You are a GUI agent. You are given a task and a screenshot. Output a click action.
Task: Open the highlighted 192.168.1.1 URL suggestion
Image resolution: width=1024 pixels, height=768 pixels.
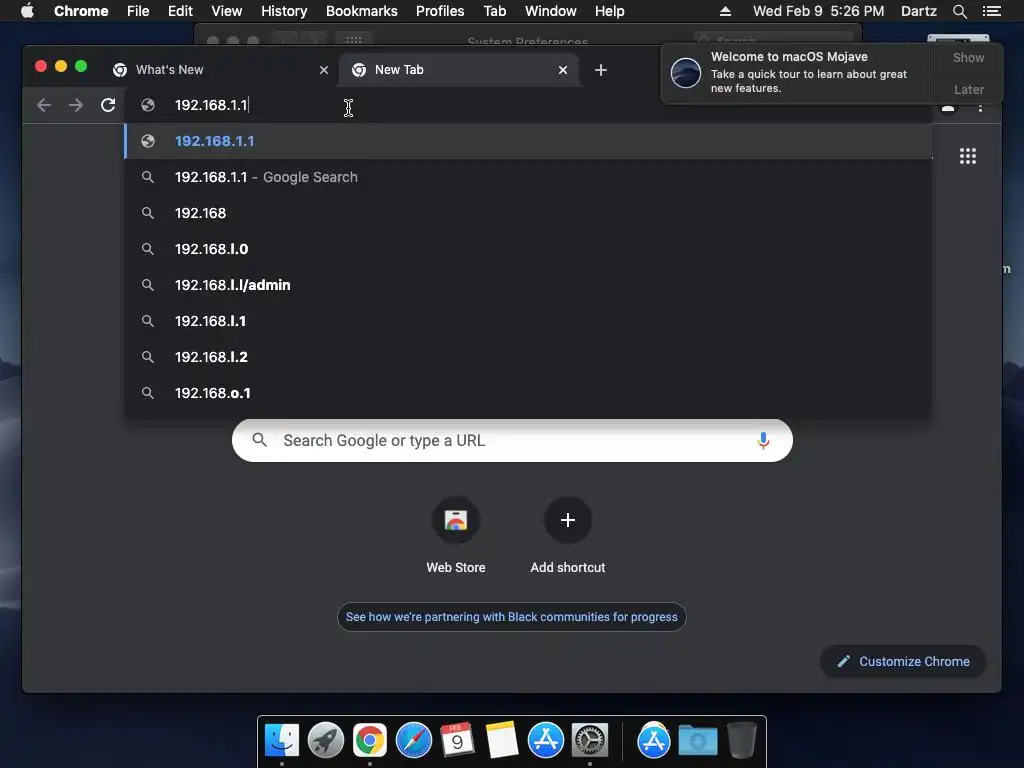point(528,141)
